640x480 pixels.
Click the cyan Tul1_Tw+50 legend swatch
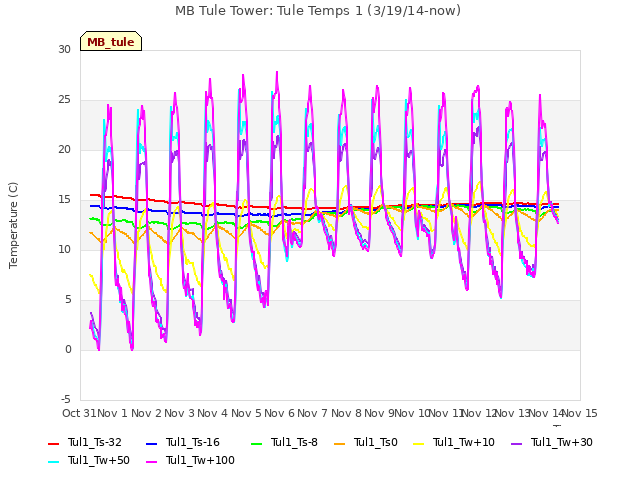54,461
